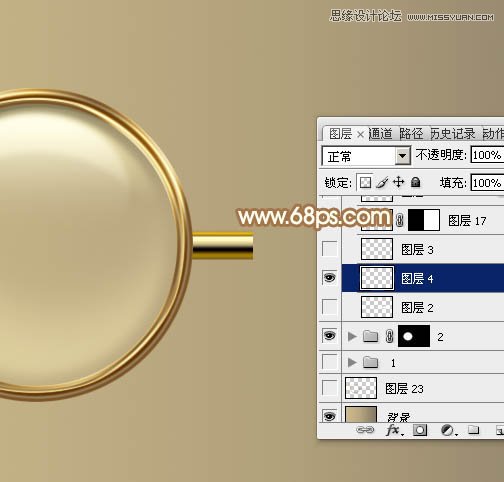Viewport: 504px width, 482px height.
Task: Expand group 1 disclosure triangle
Action: pyautogui.click(x=352, y=362)
